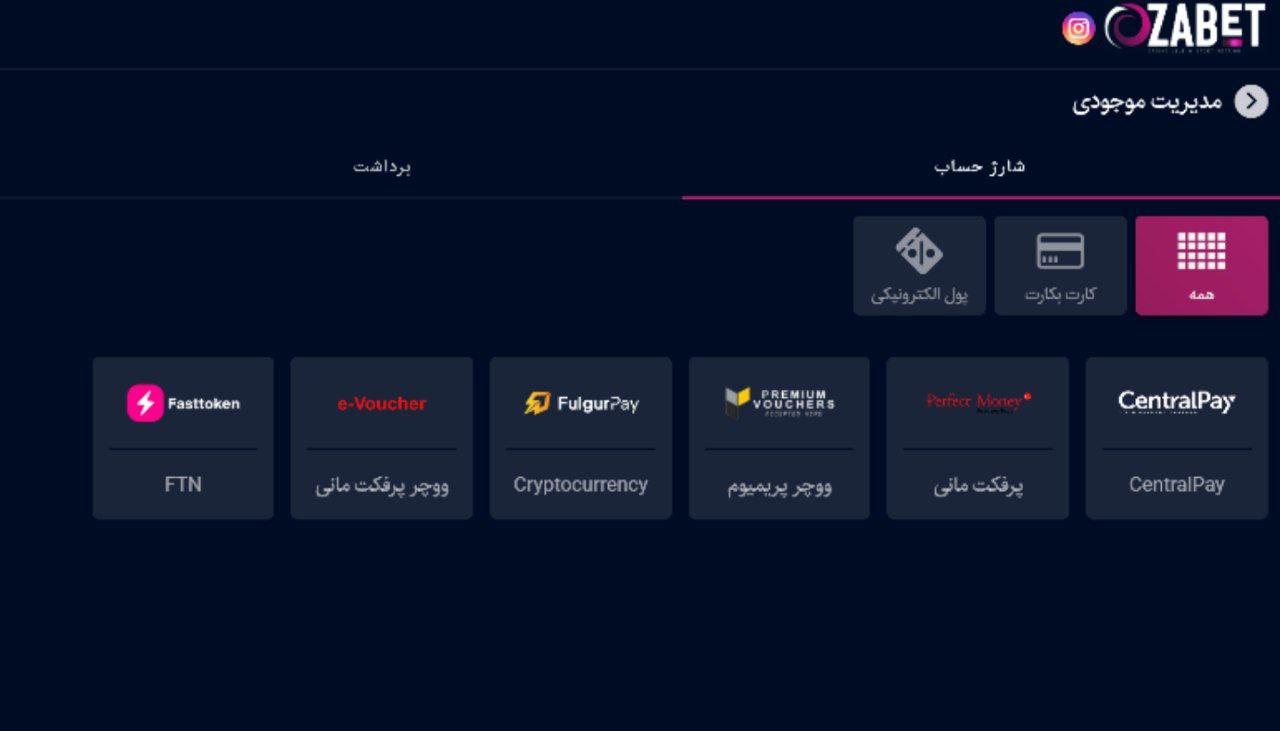Image resolution: width=1280 pixels, height=731 pixels.
Task: Open the ووچر پریمیوم payment card
Action: [x=779, y=437]
